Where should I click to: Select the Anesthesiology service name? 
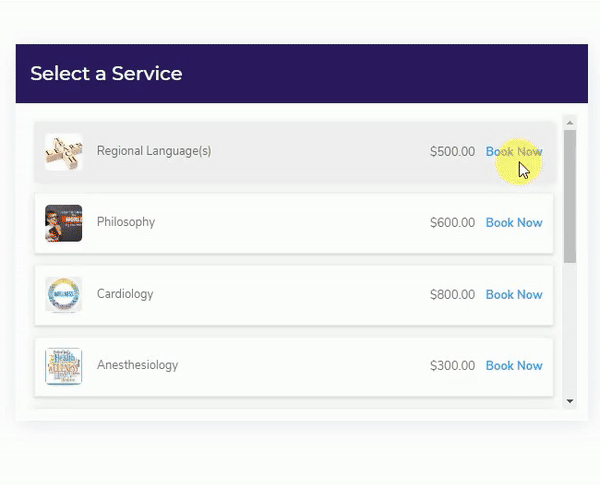137,365
